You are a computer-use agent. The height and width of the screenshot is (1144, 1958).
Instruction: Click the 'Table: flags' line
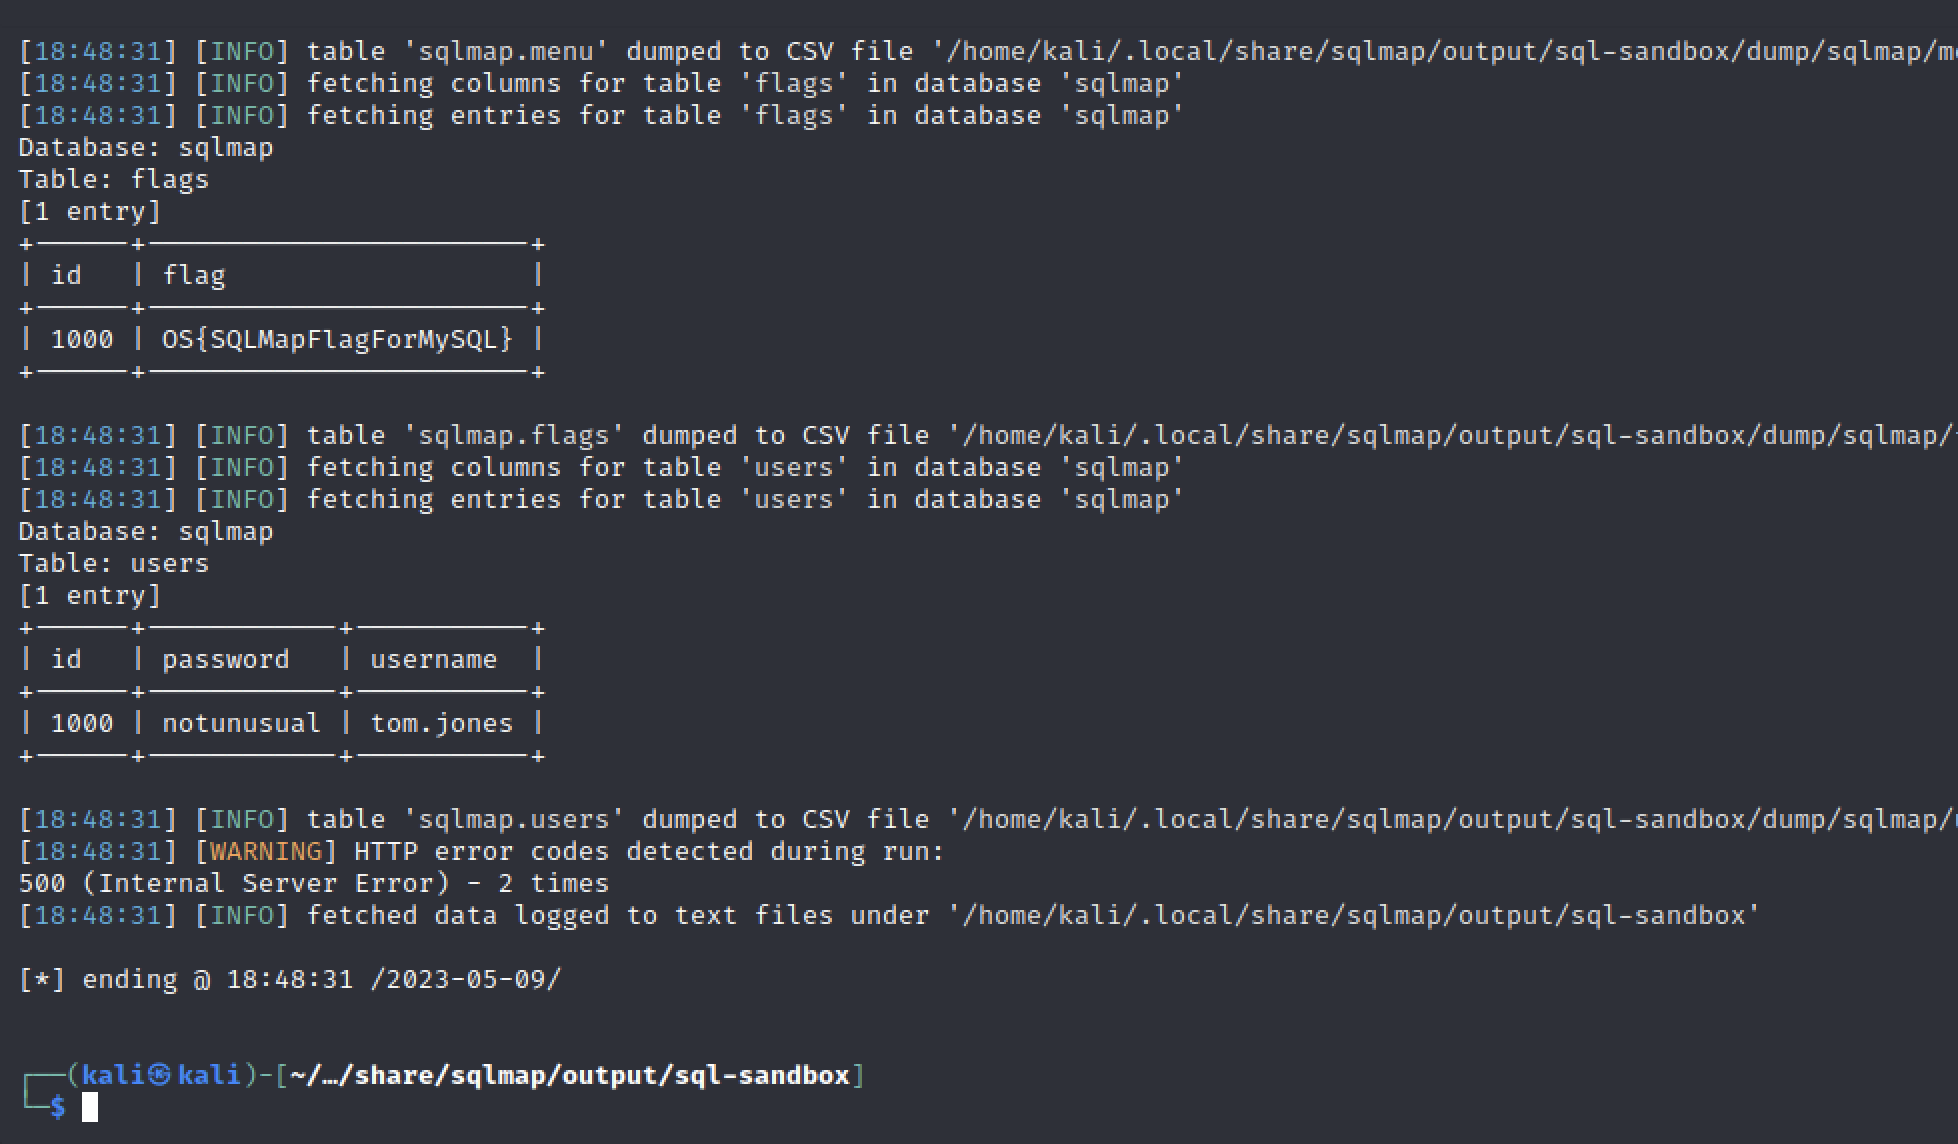pos(114,180)
